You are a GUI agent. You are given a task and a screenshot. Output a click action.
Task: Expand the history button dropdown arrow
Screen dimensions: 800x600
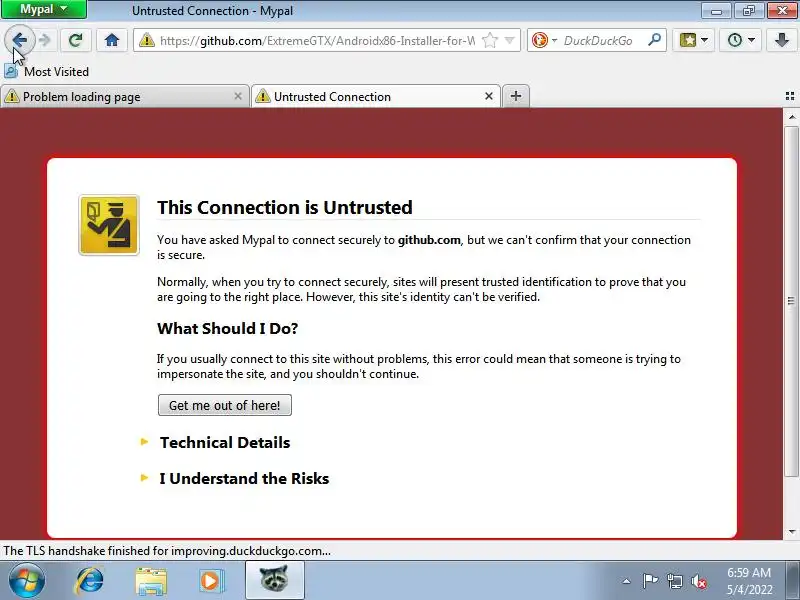tap(751, 40)
